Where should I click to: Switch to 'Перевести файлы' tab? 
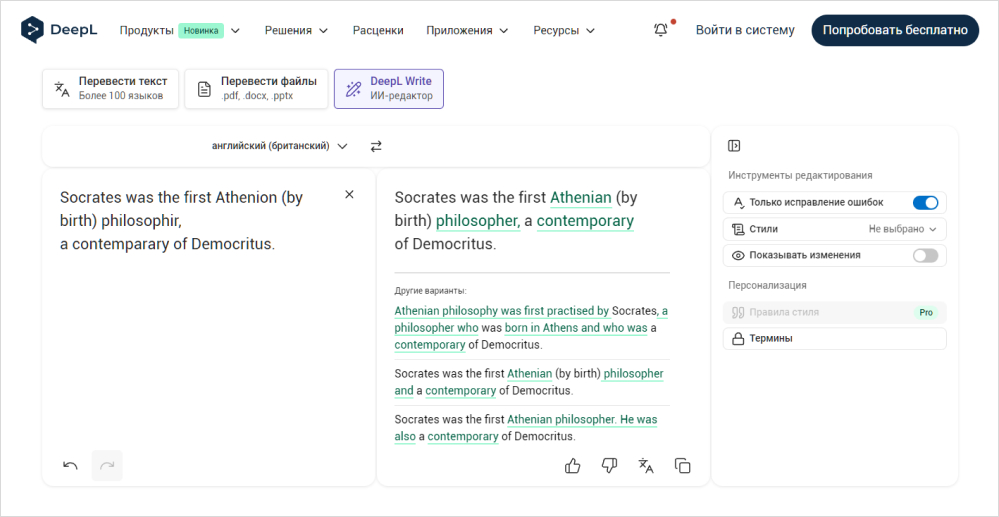258,88
